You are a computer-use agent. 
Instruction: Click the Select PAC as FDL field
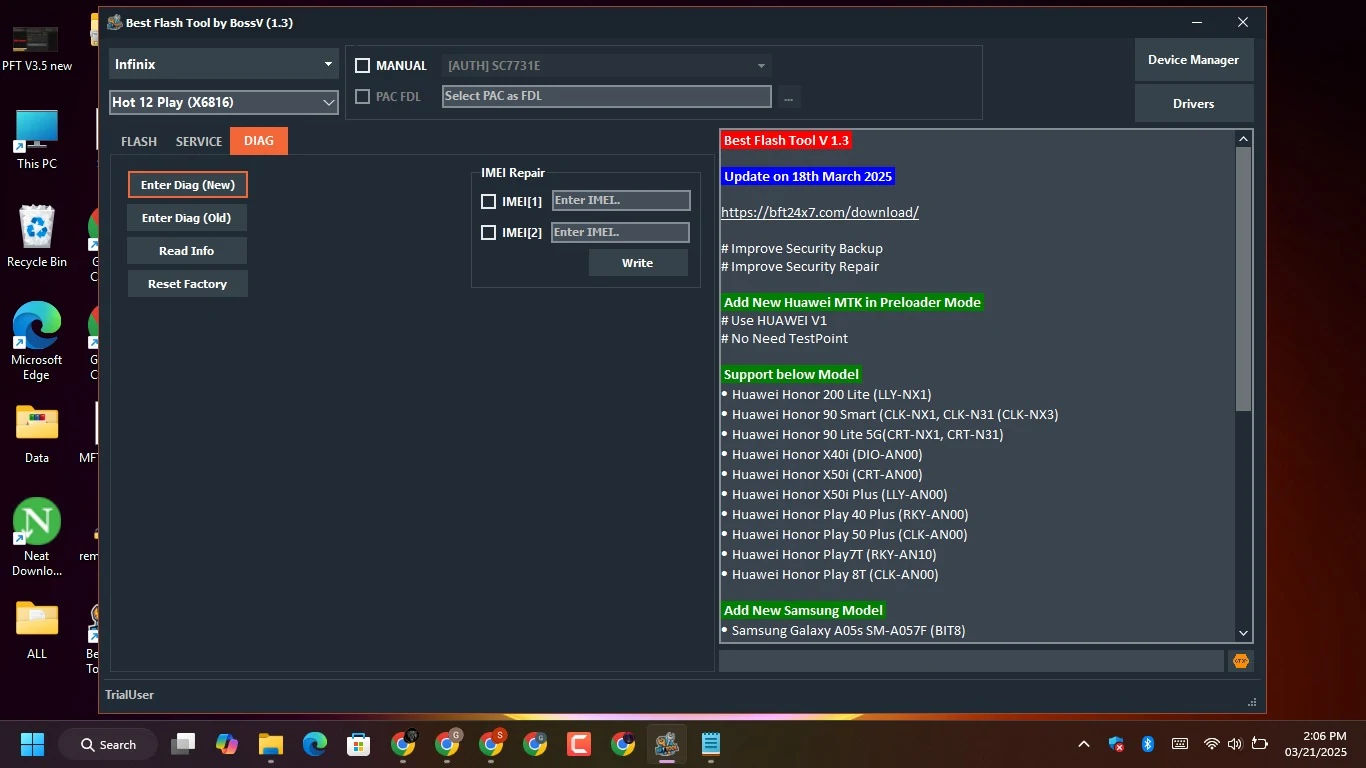[x=607, y=97]
